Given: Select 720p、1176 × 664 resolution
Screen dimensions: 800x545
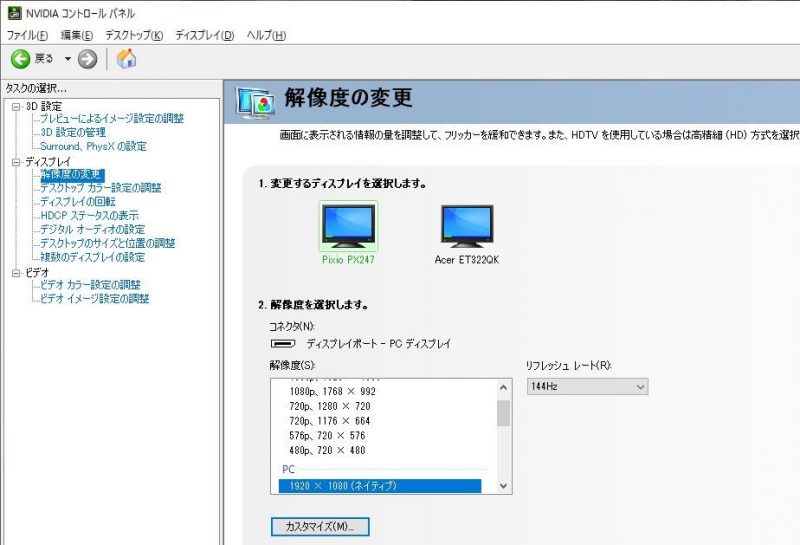Looking at the screenshot, I should pos(330,421).
